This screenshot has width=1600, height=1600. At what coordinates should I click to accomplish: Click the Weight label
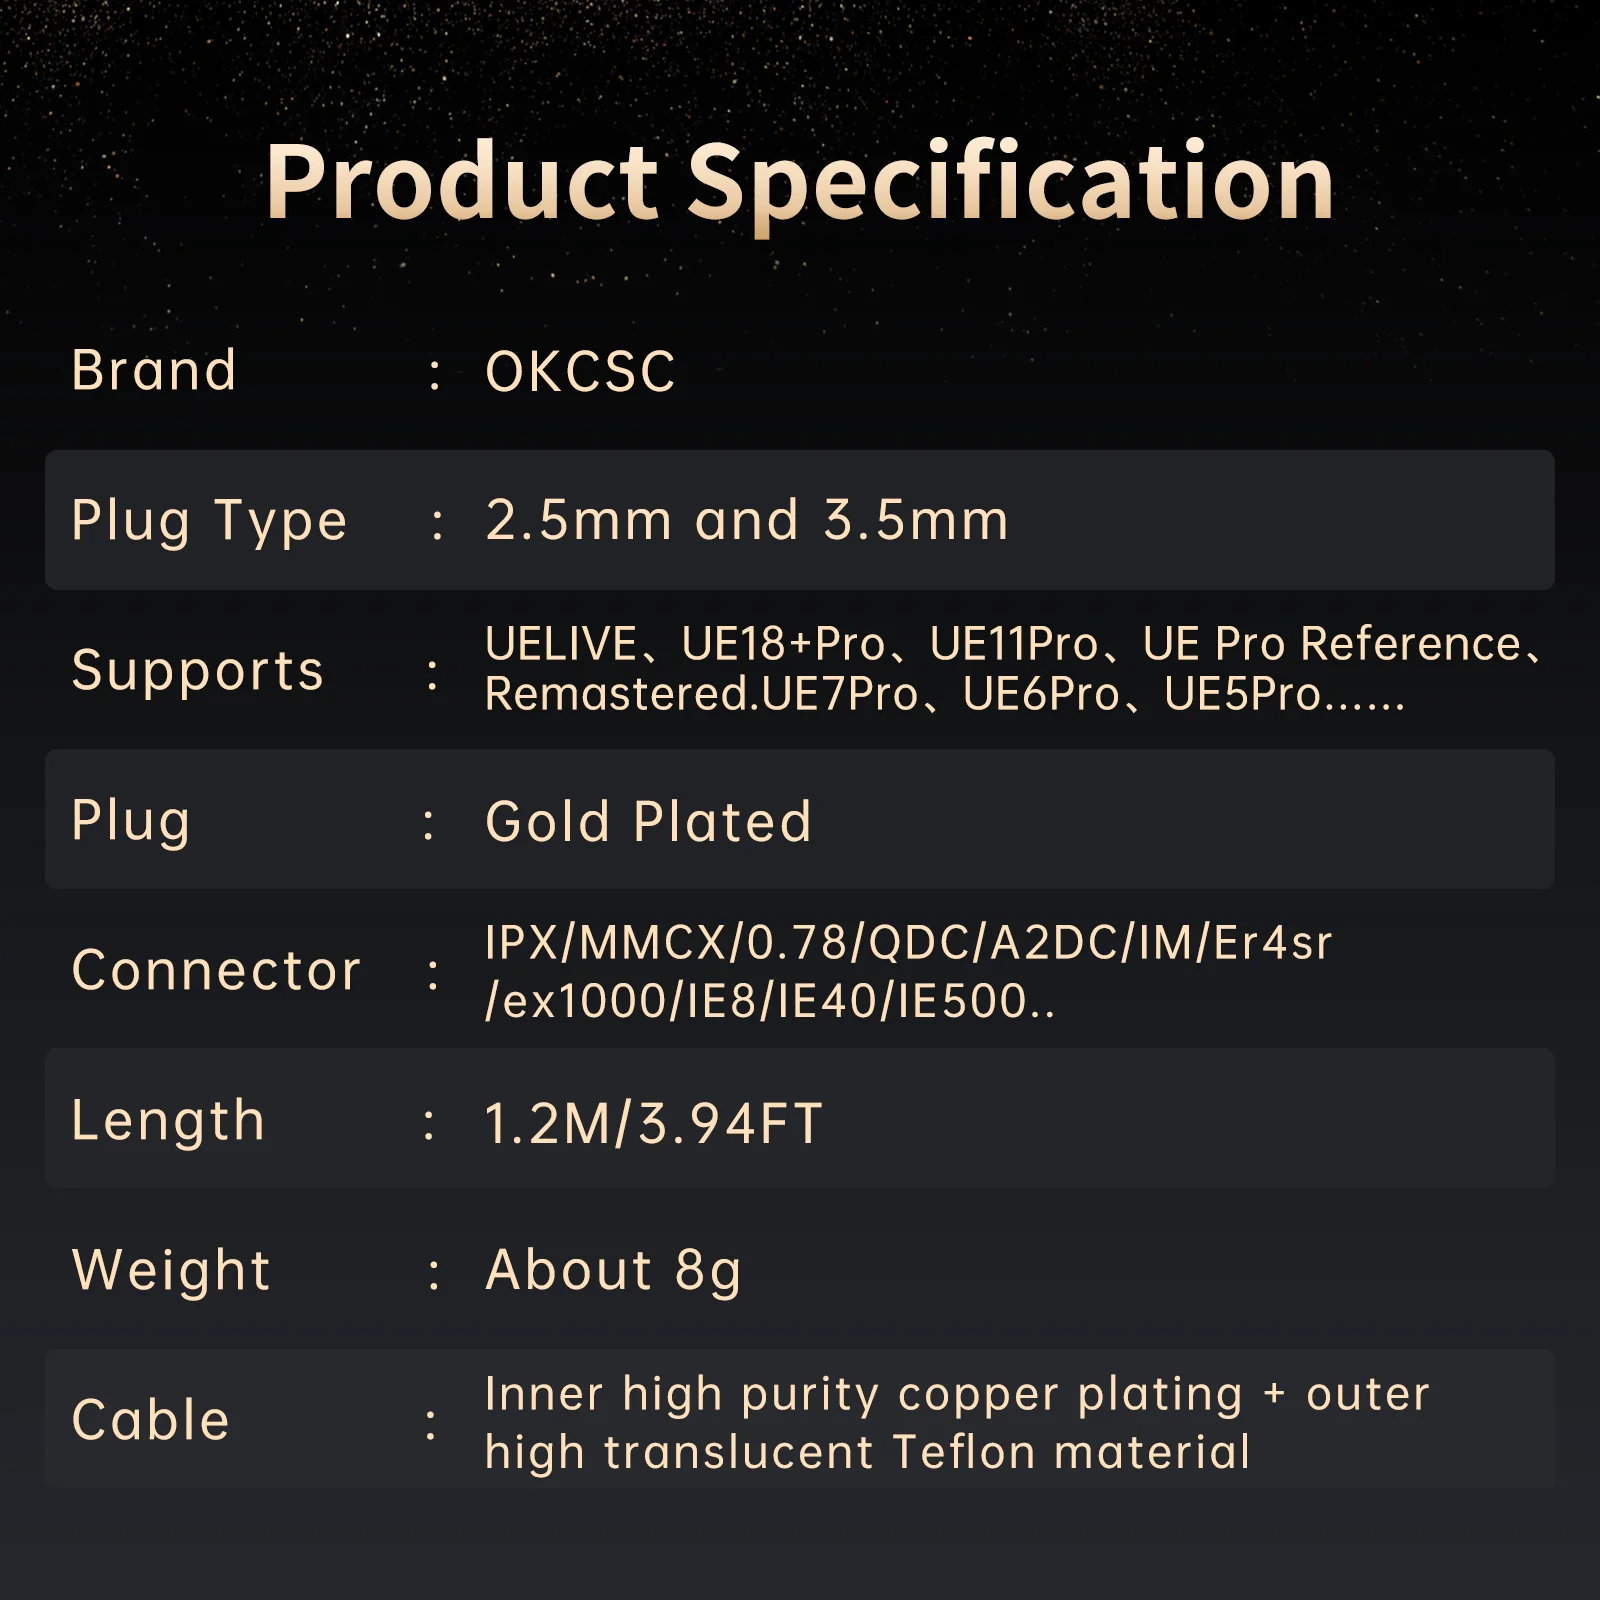pyautogui.click(x=171, y=1271)
